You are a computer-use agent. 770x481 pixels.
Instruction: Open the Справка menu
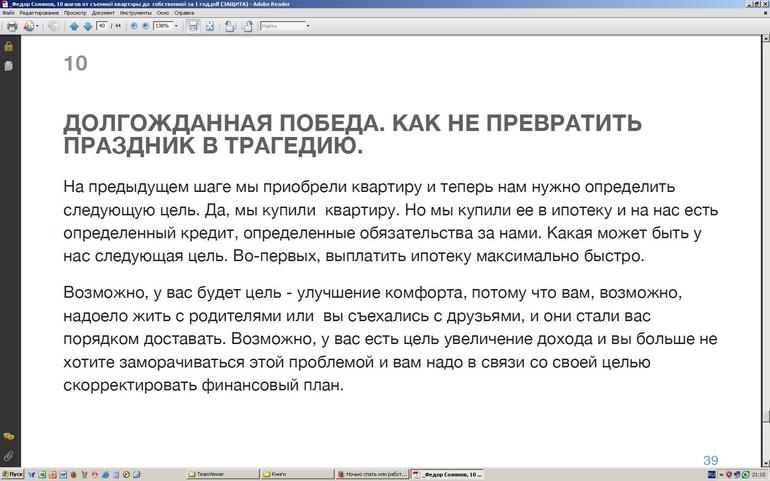pyautogui.click(x=184, y=13)
